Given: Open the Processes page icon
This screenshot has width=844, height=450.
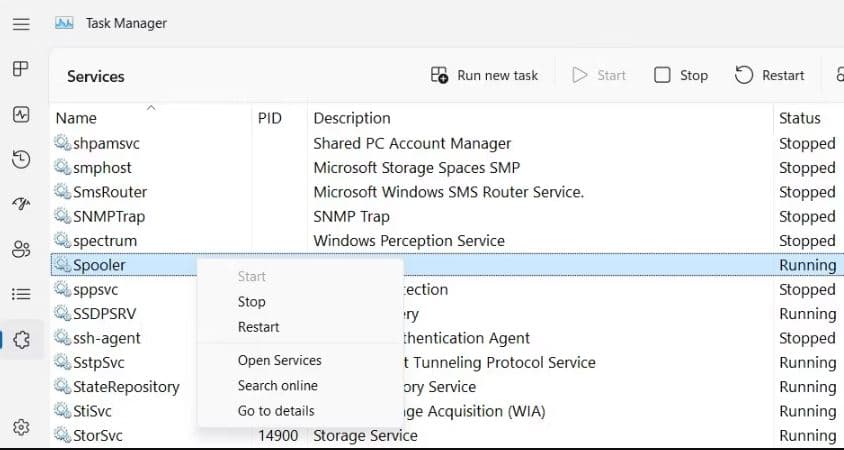Looking at the screenshot, I should coord(20,69).
